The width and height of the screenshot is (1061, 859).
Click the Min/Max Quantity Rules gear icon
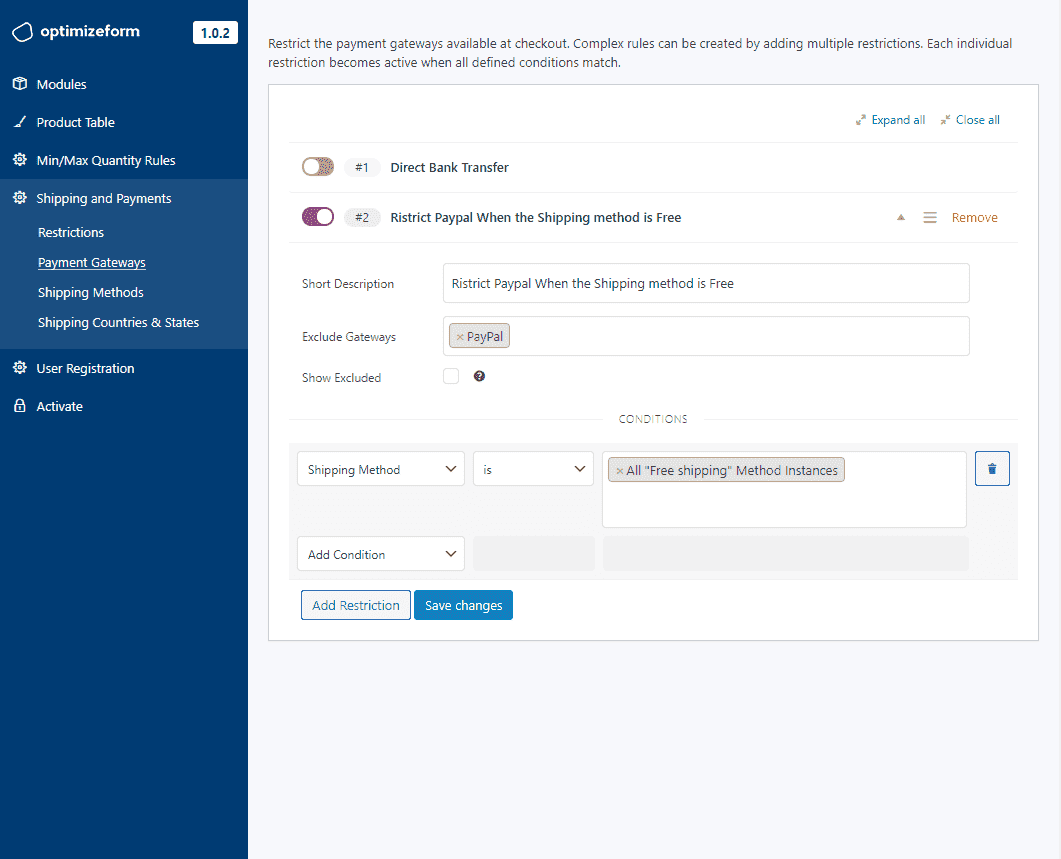[x=20, y=160]
